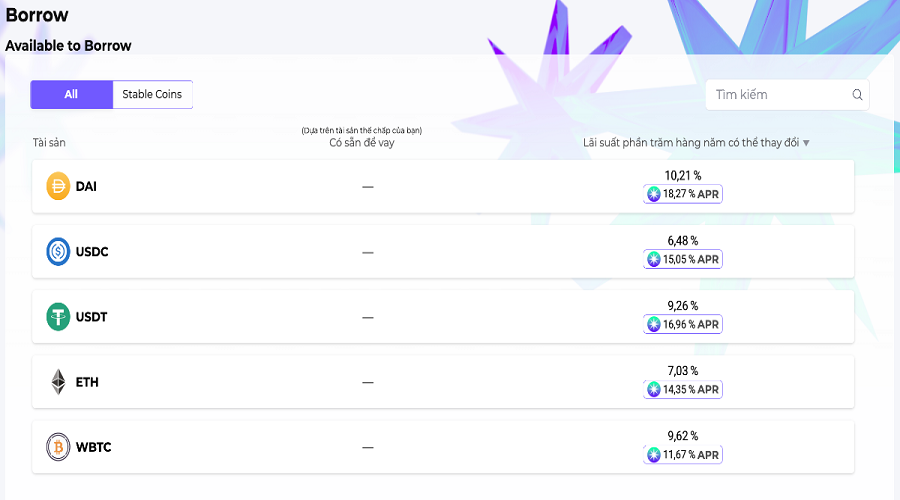Select the All filter tab
The height and width of the screenshot is (500, 900).
click(x=71, y=94)
